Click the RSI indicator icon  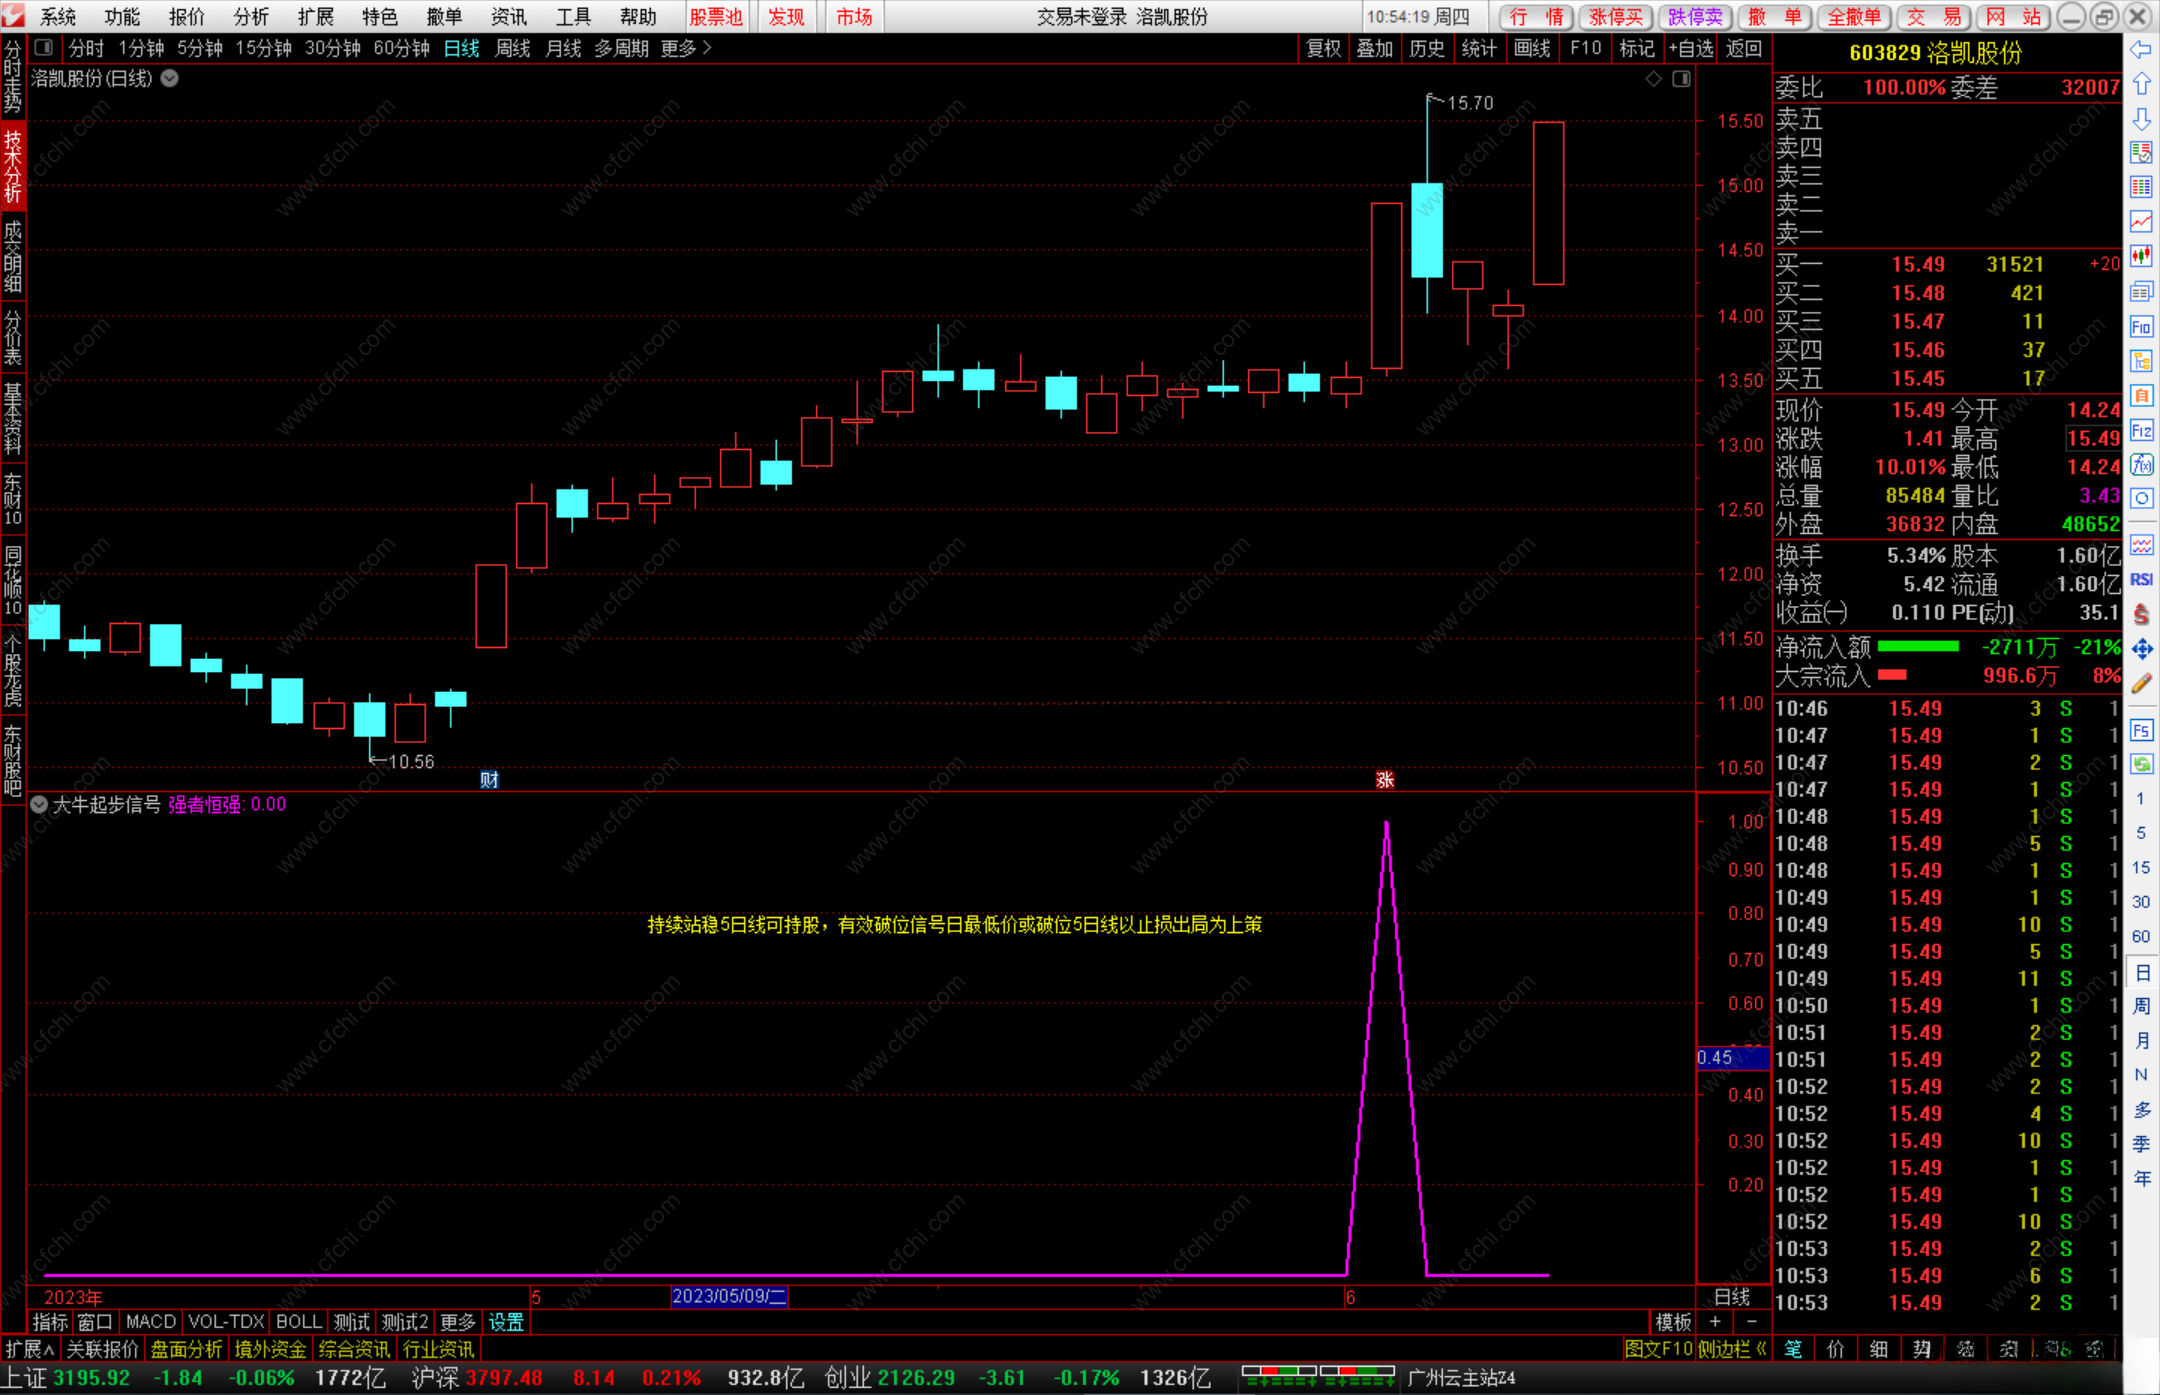click(2141, 580)
